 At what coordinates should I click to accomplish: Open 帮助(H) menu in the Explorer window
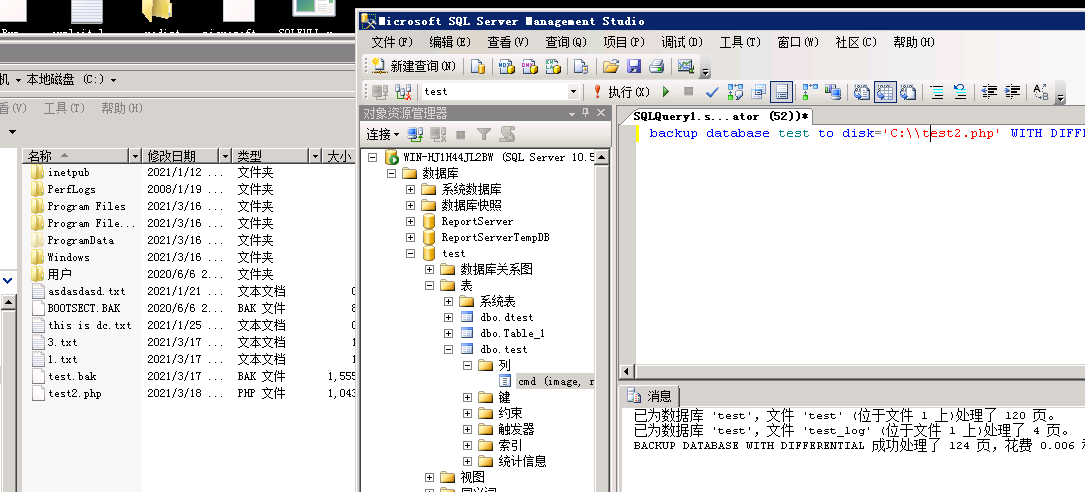pos(121,108)
